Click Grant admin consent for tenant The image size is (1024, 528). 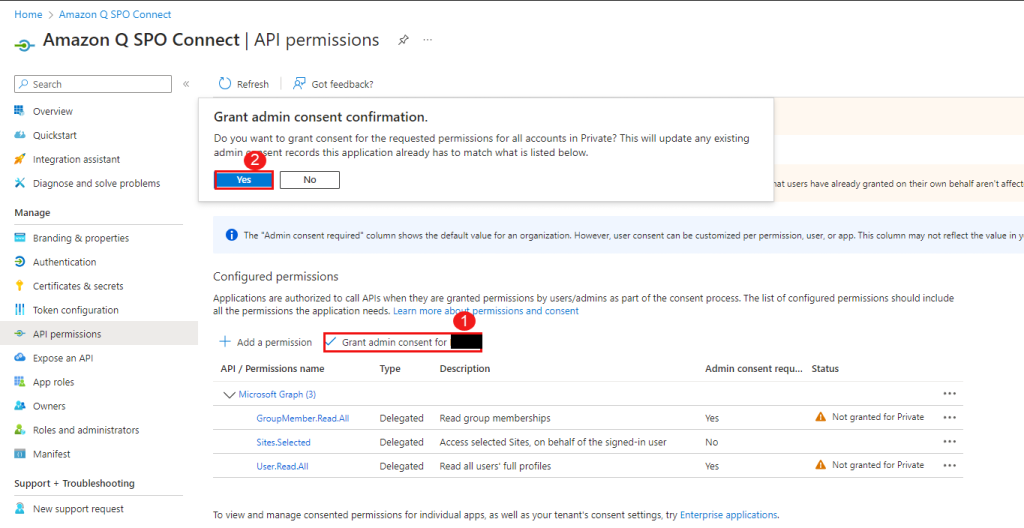point(403,342)
